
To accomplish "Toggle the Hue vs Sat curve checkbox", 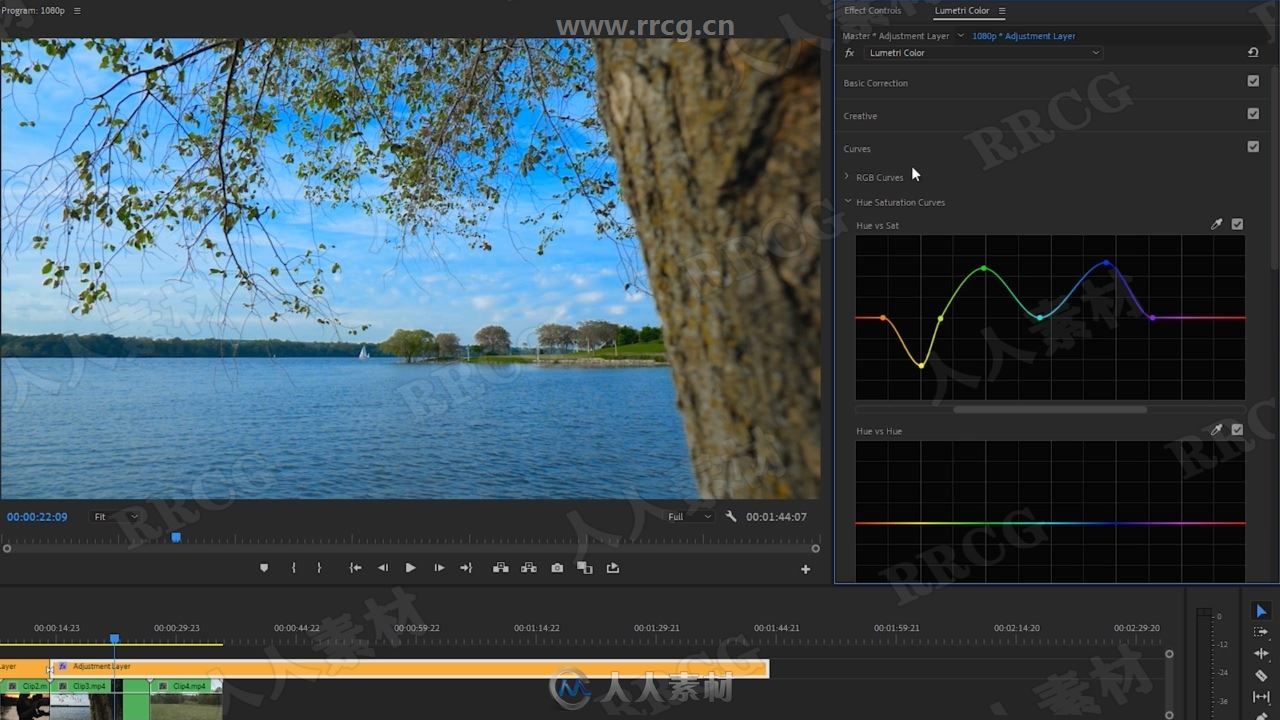I will (1237, 225).
